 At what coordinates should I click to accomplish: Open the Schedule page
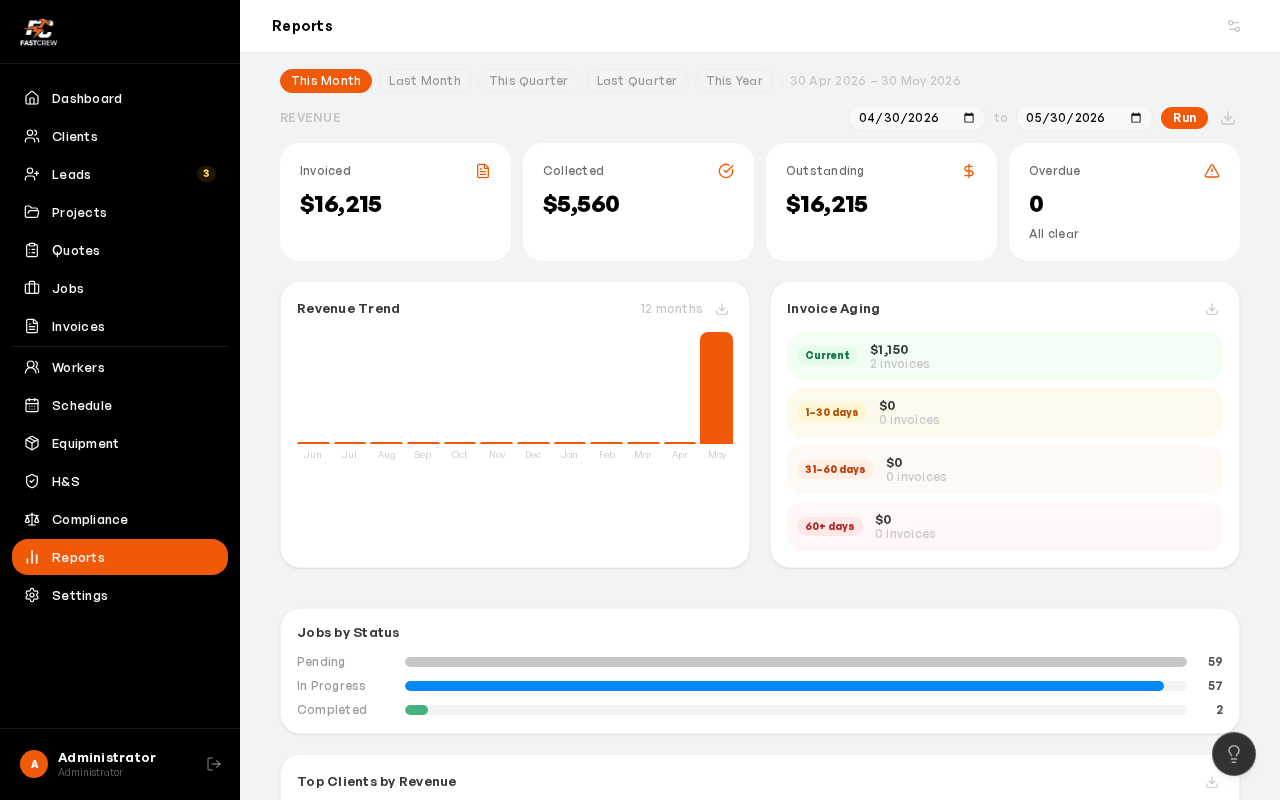point(120,405)
